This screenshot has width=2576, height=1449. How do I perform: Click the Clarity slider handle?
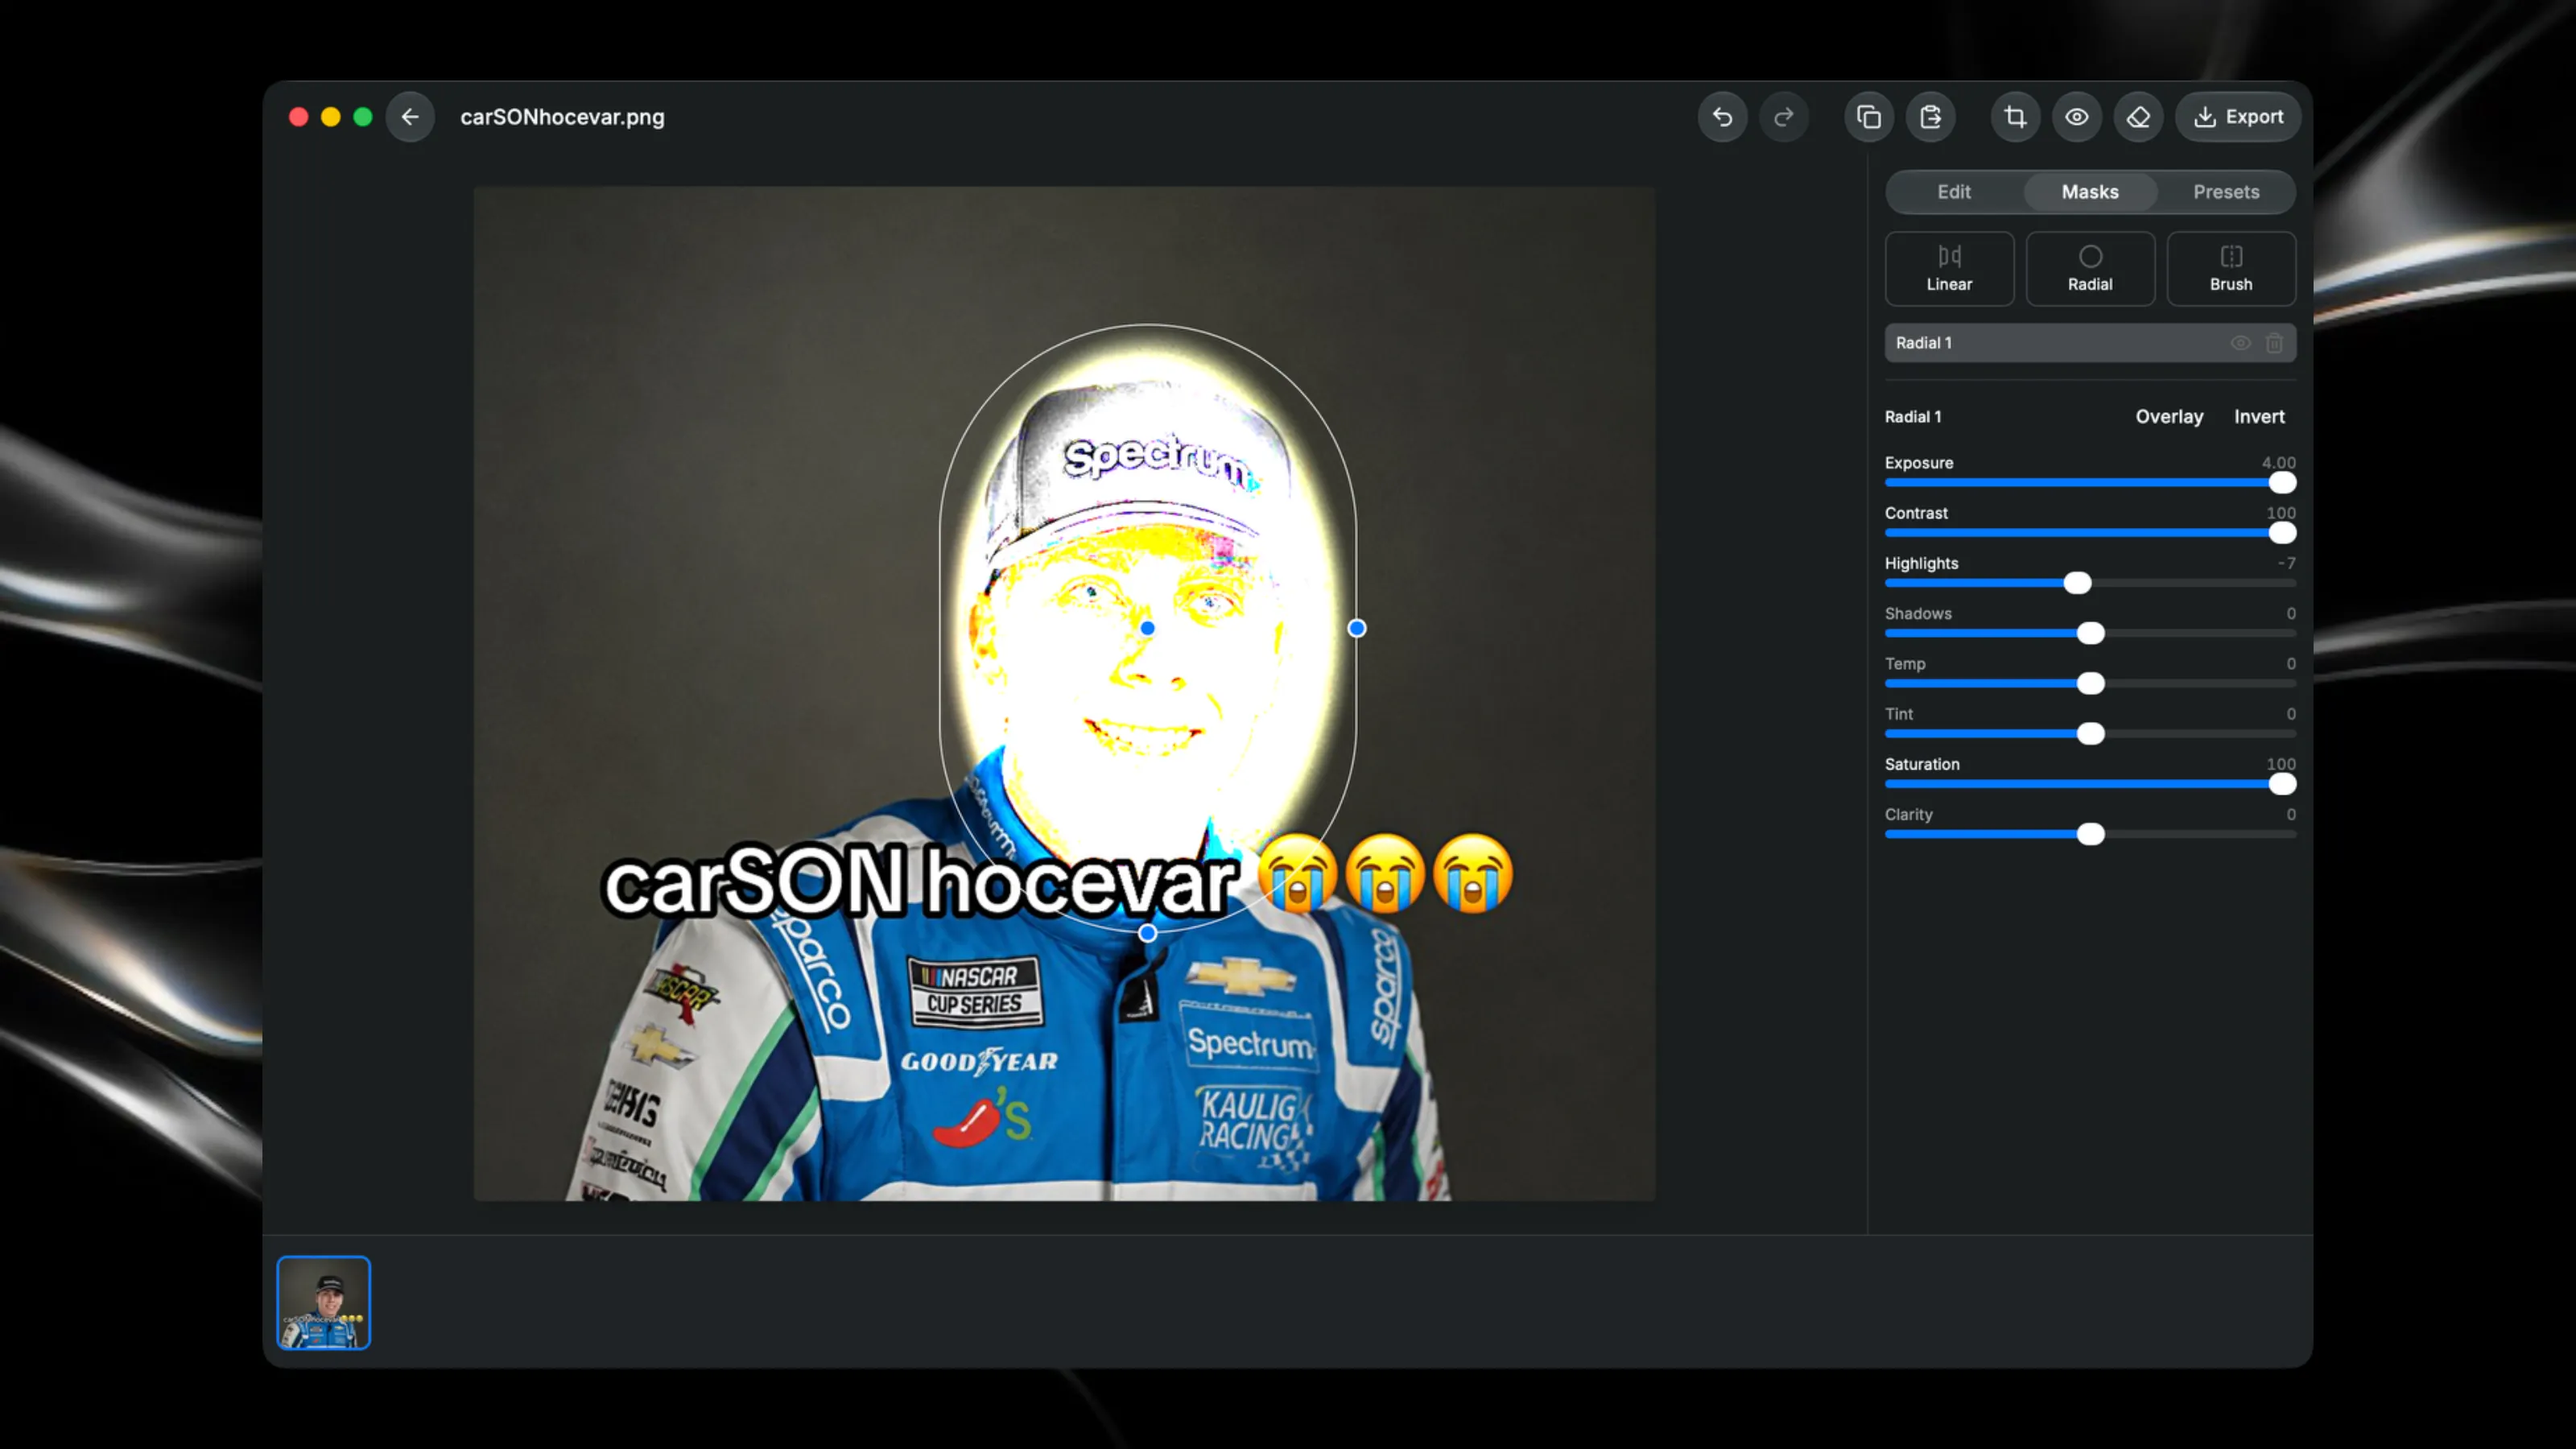[x=2090, y=834]
